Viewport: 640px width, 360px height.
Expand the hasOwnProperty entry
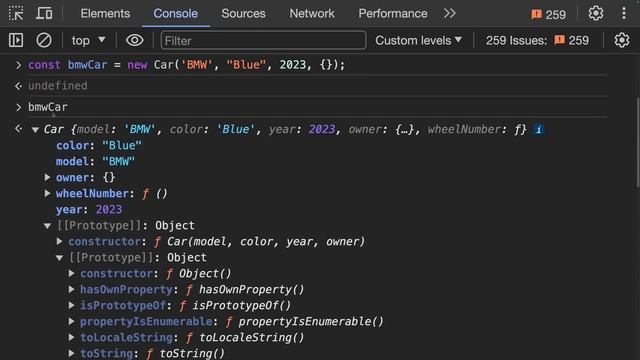[x=71, y=289]
